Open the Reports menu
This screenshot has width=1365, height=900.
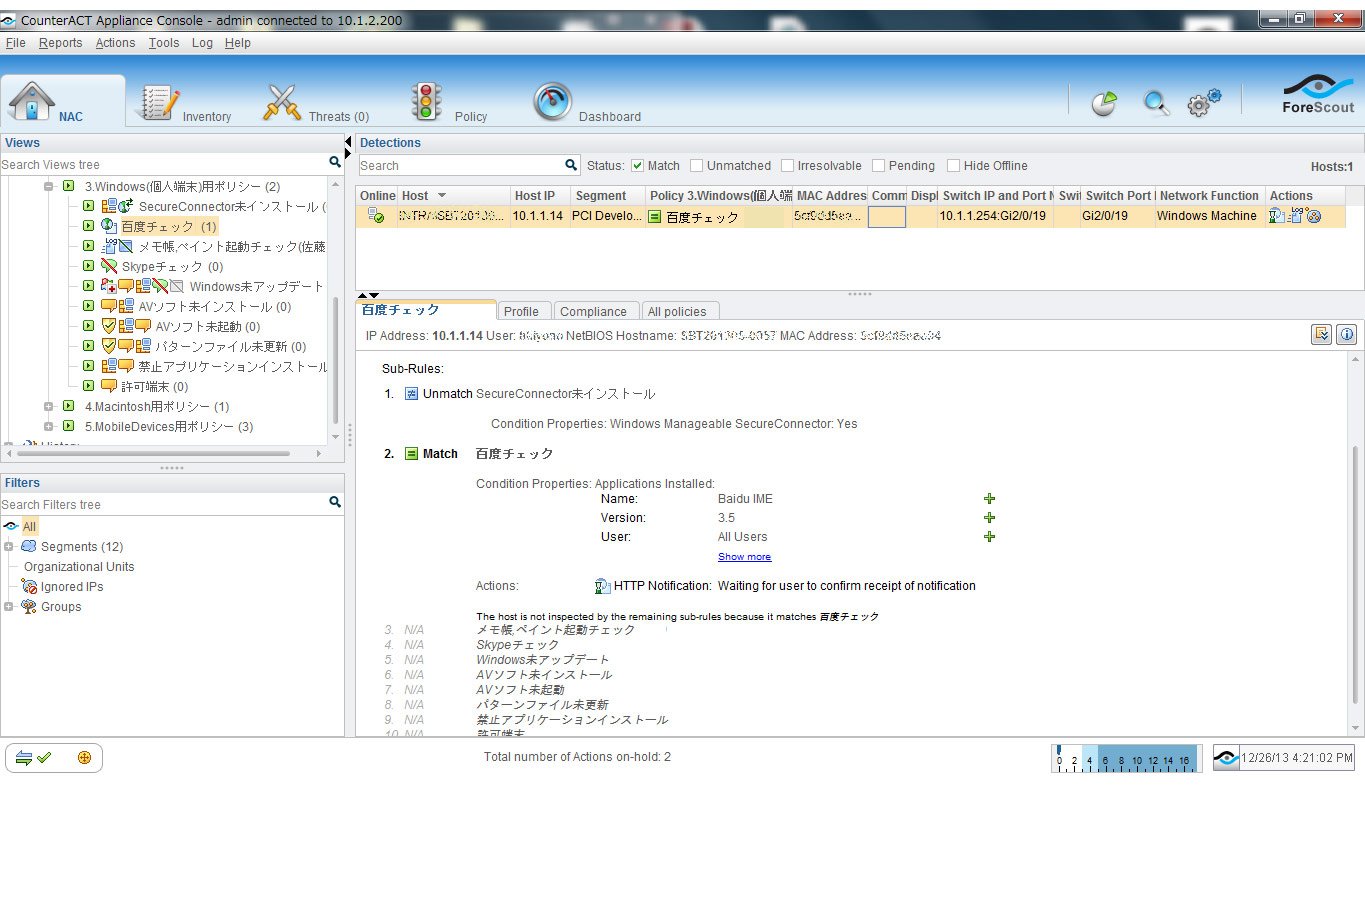[61, 43]
